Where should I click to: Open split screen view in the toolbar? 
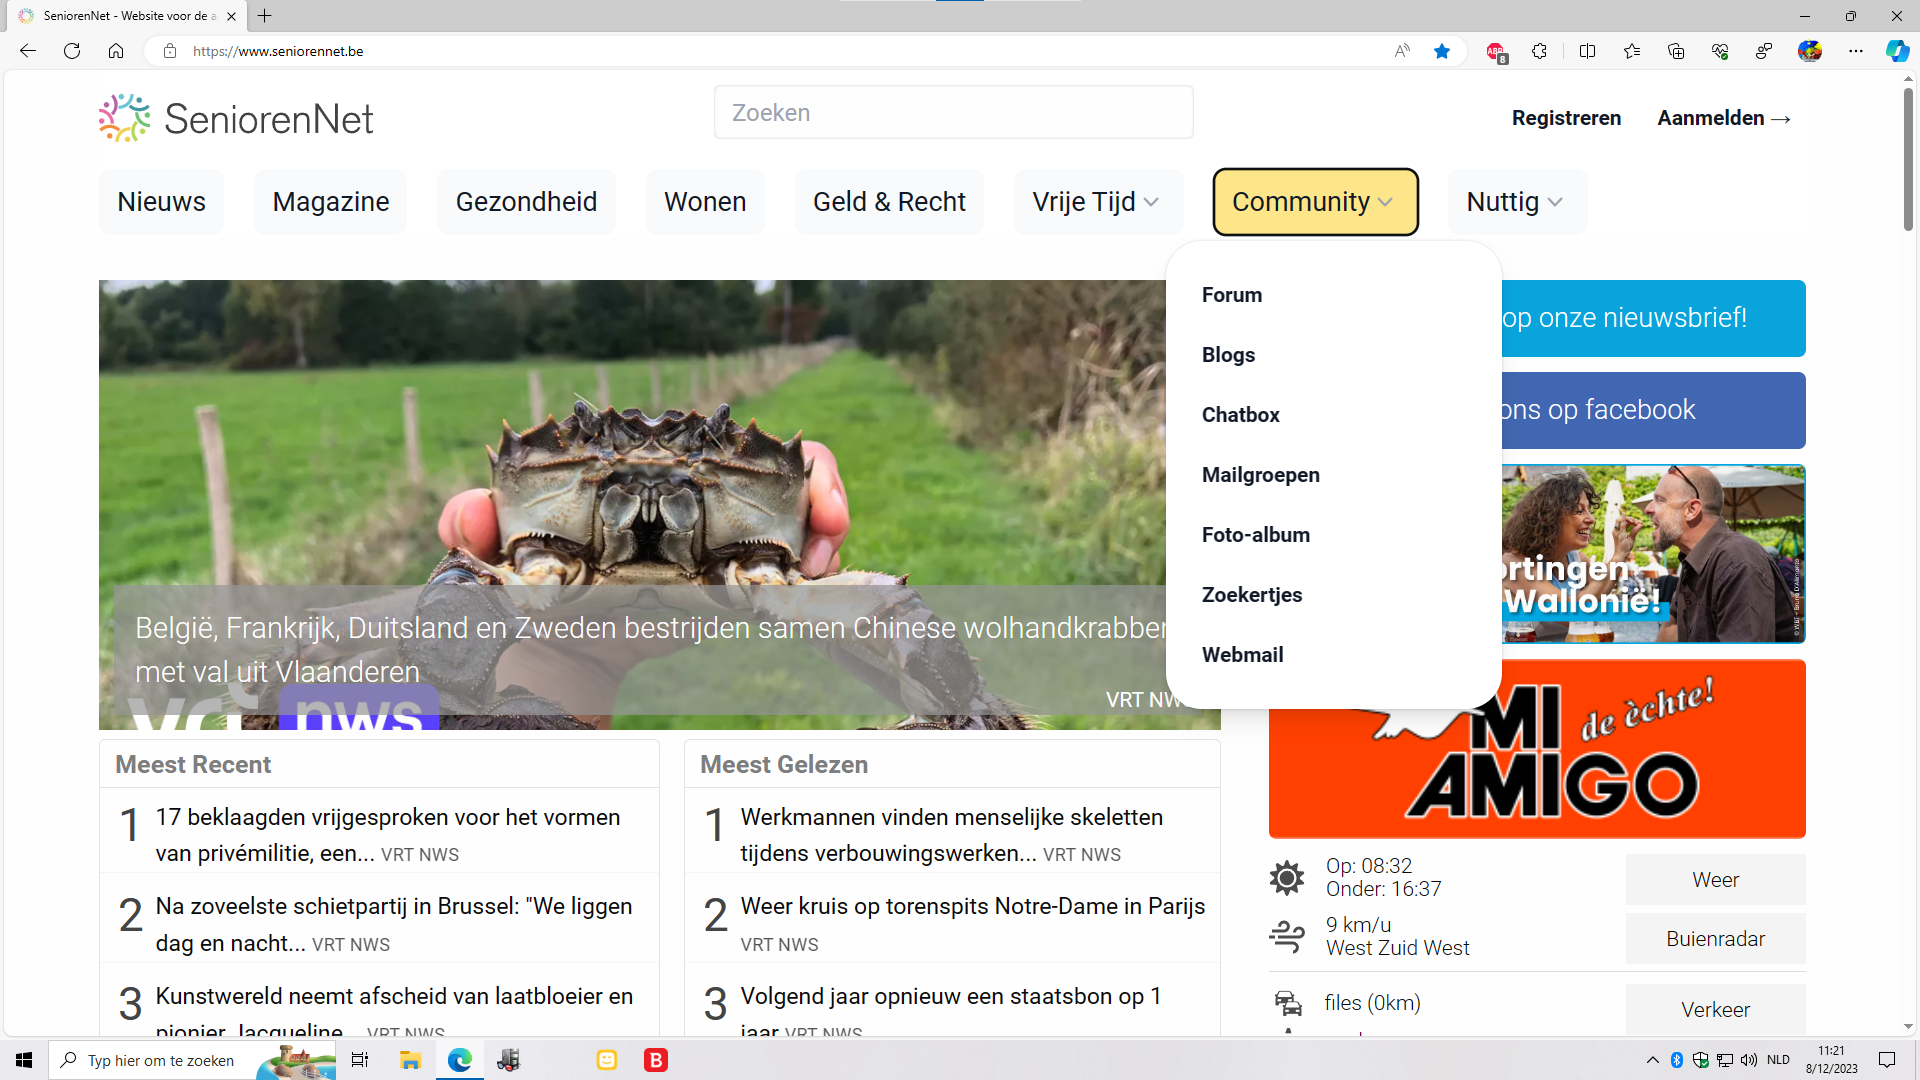coord(1587,51)
